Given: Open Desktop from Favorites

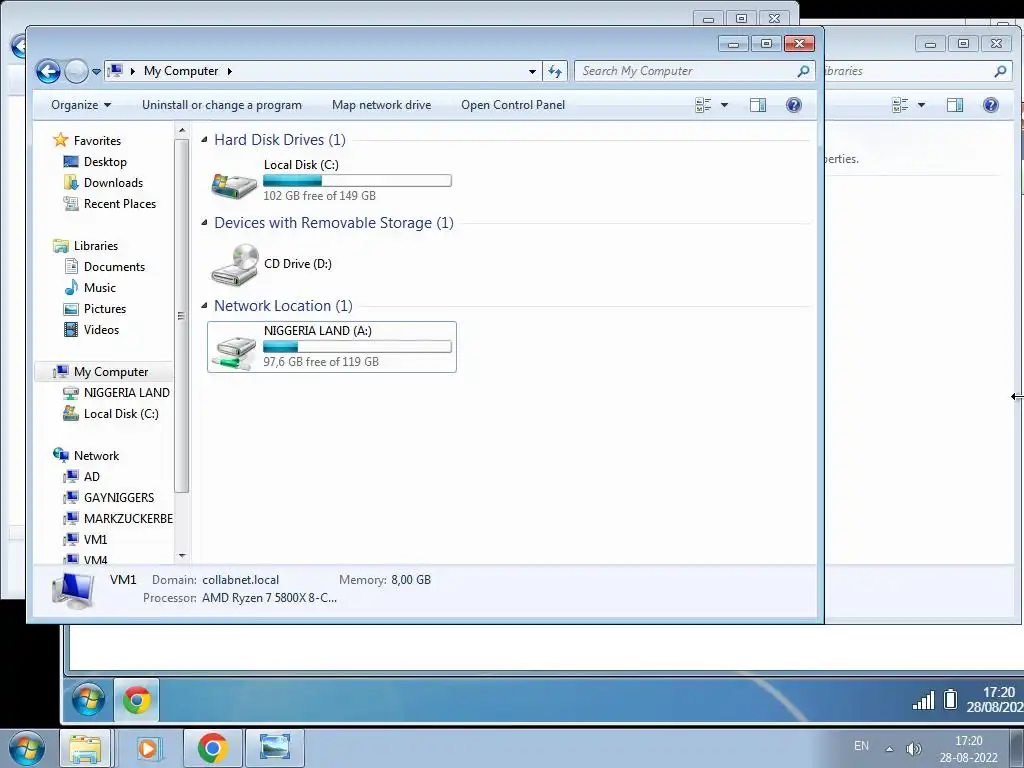Looking at the screenshot, I should (x=105, y=162).
